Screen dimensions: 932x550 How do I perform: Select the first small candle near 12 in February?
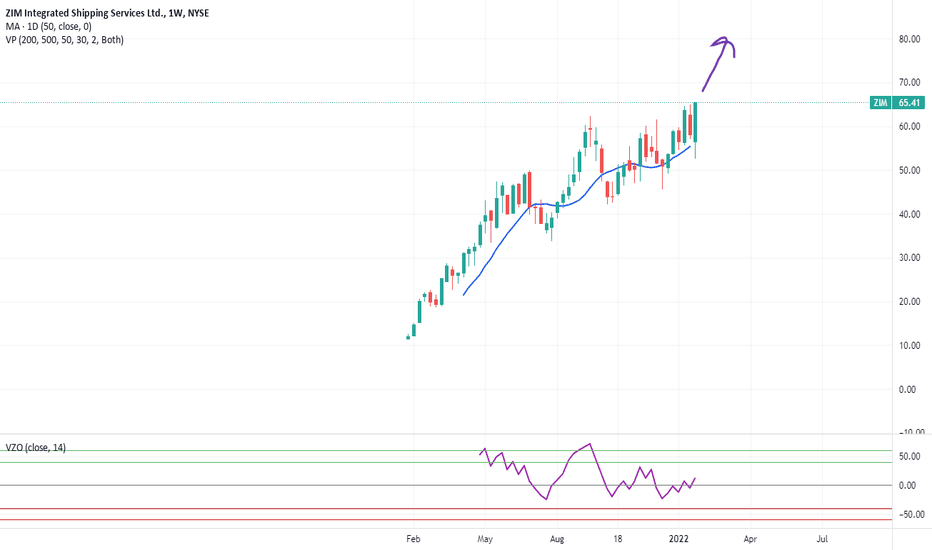pos(408,337)
